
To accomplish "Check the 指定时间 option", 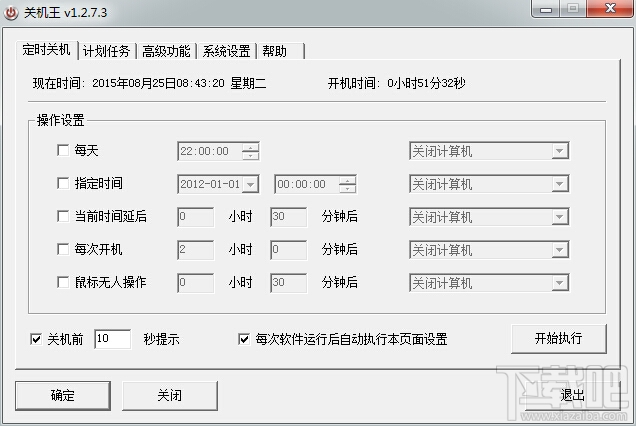I will pyautogui.click(x=63, y=183).
